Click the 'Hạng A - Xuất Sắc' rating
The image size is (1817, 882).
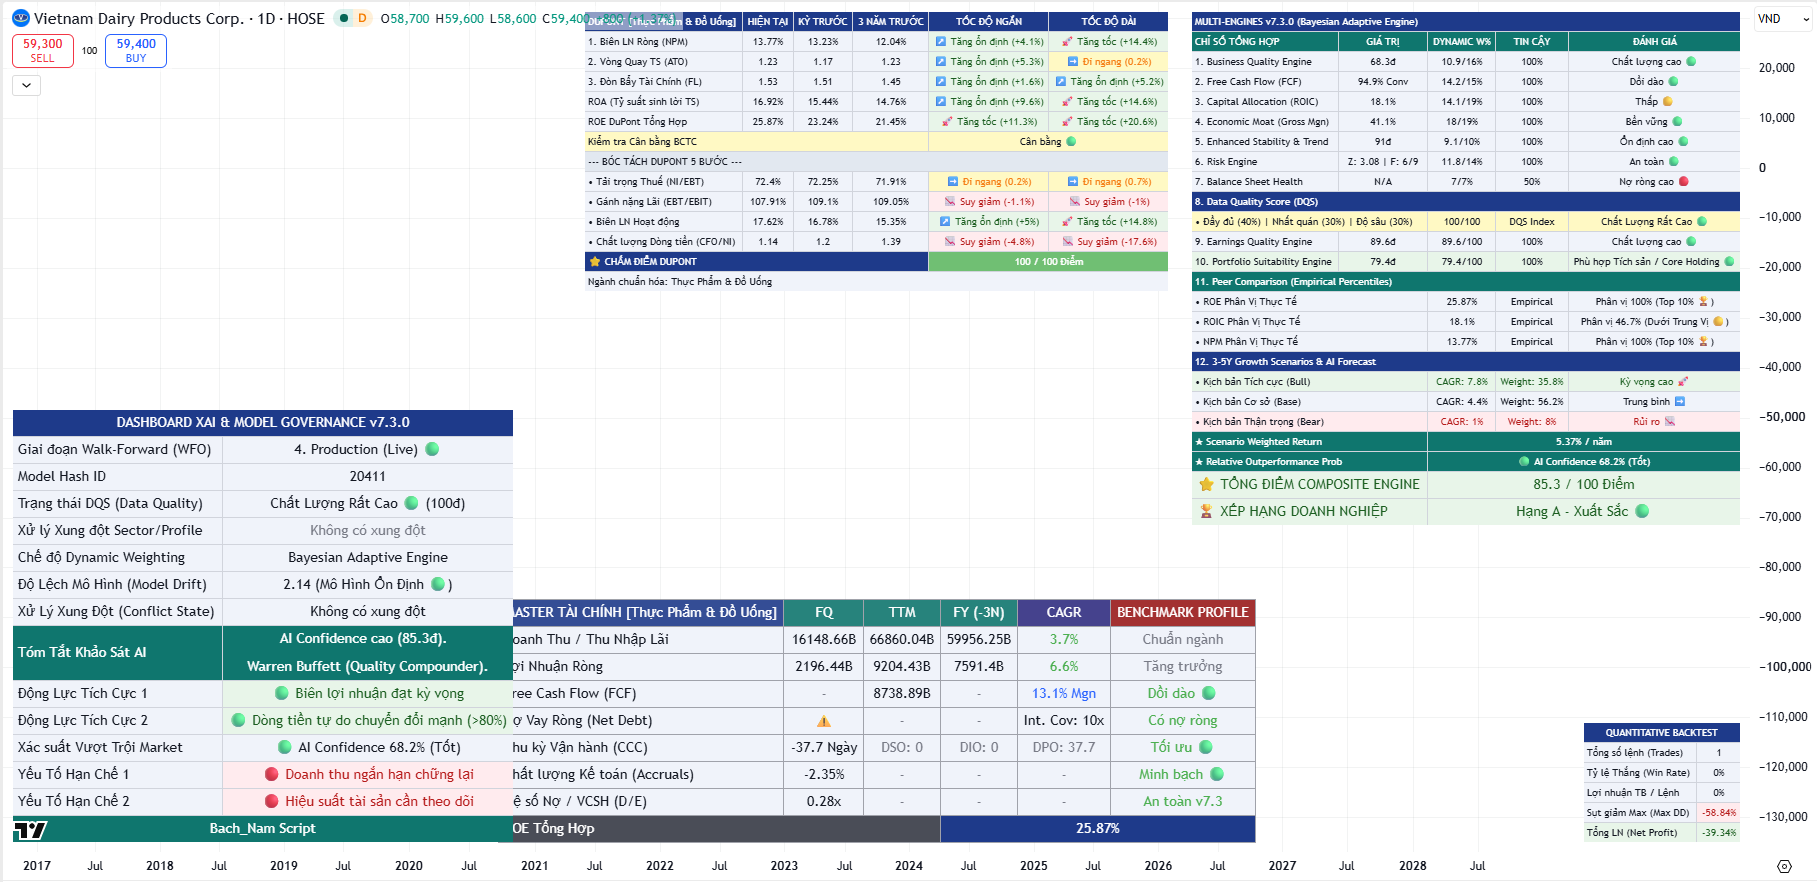pyautogui.click(x=1584, y=512)
